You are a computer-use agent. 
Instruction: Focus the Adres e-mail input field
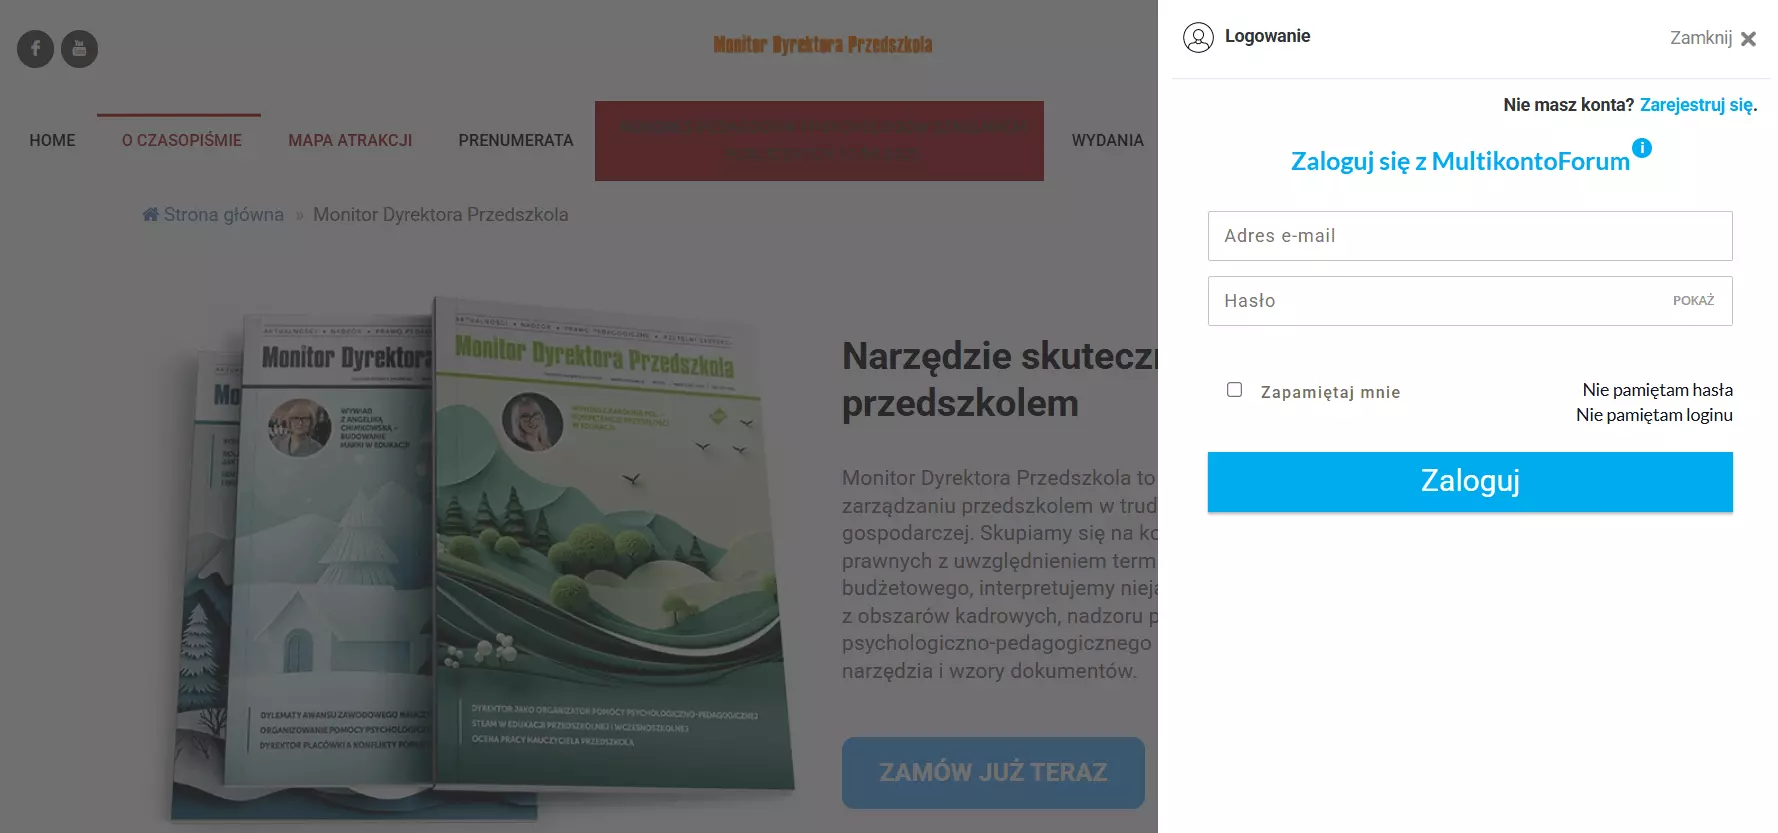pos(1470,236)
